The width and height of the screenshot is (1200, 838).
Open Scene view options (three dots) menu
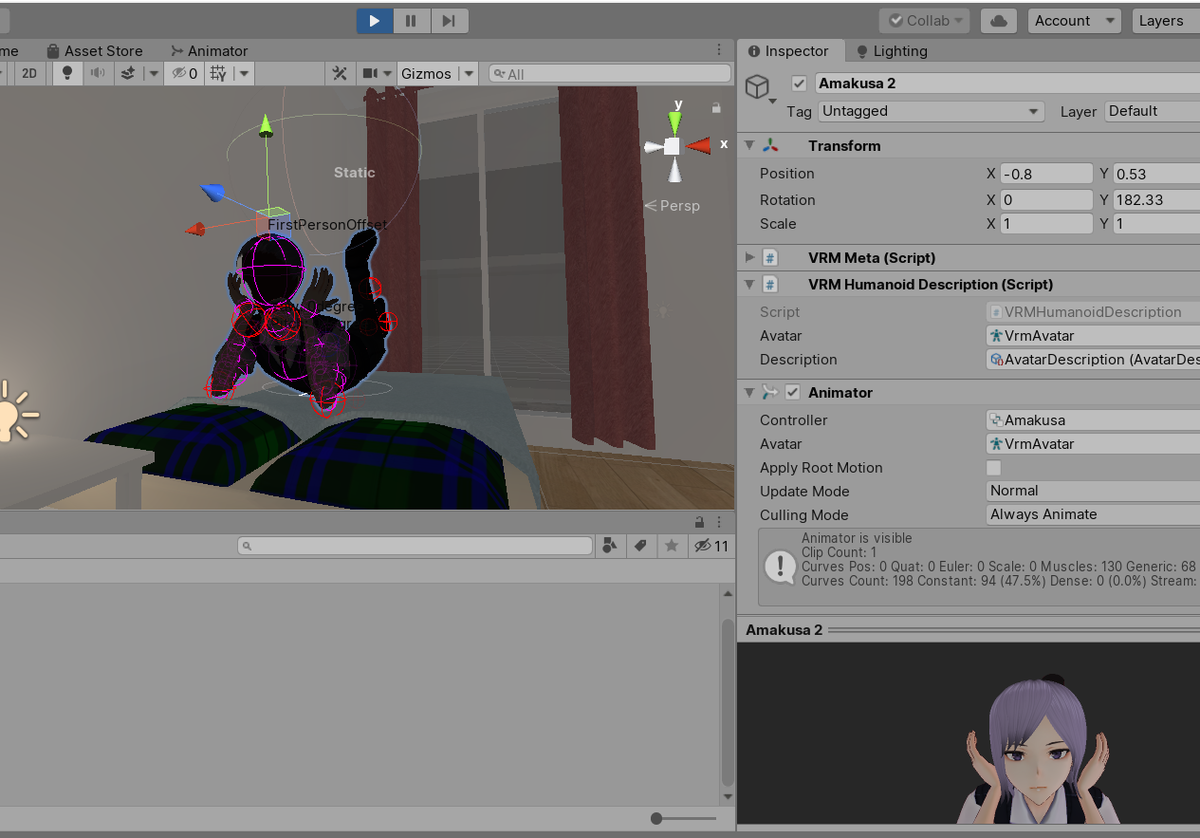719,50
